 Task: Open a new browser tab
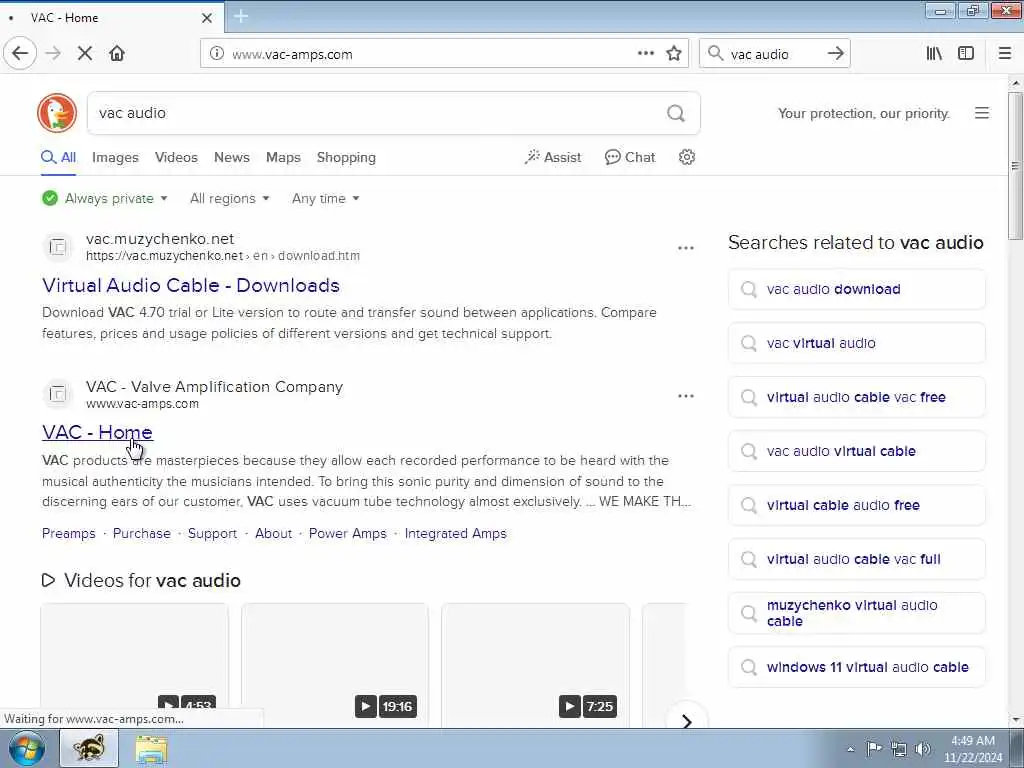[x=241, y=17]
